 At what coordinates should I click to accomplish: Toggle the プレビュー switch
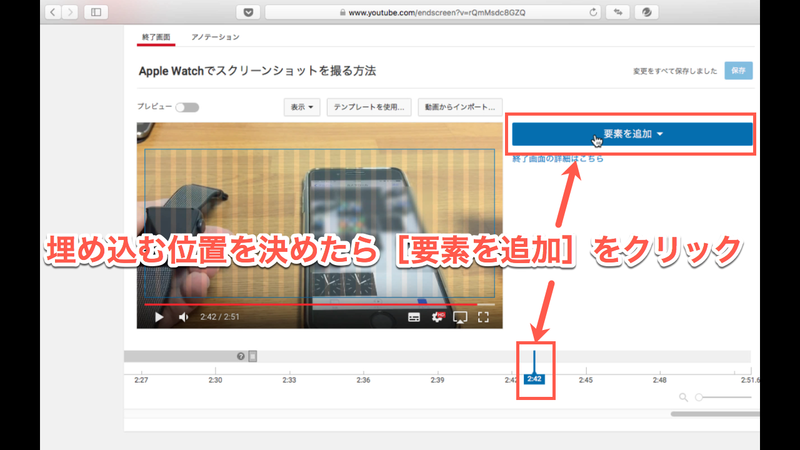[x=187, y=107]
